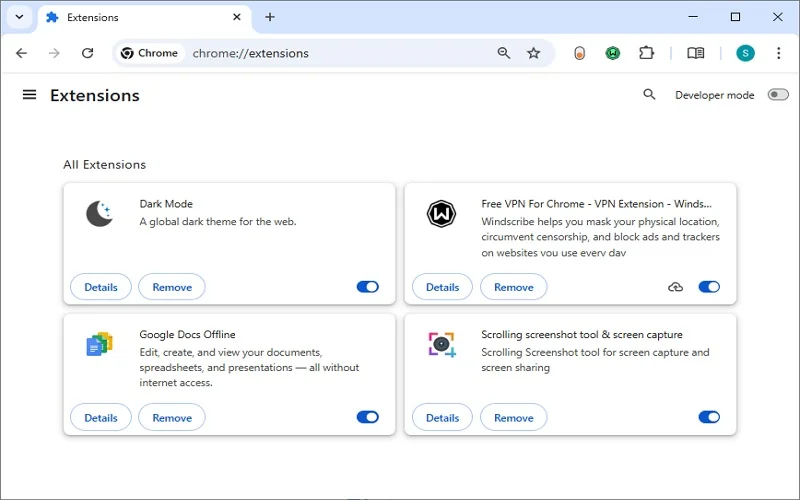Remove the Scrolling screenshot tool extension
Viewport: 800px width, 500px height.
[x=514, y=418]
